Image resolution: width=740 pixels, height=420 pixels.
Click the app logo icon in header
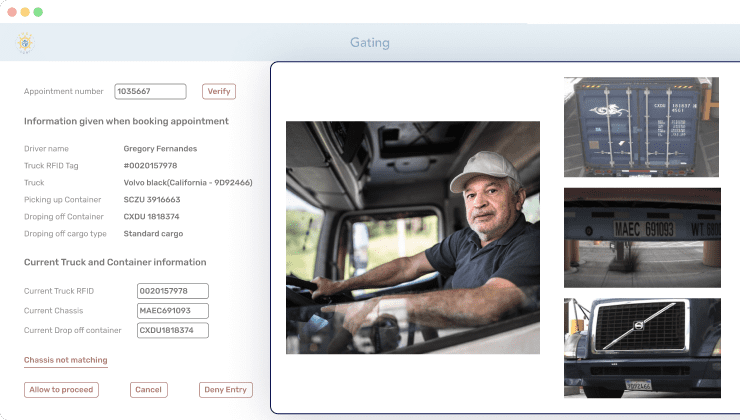24,43
